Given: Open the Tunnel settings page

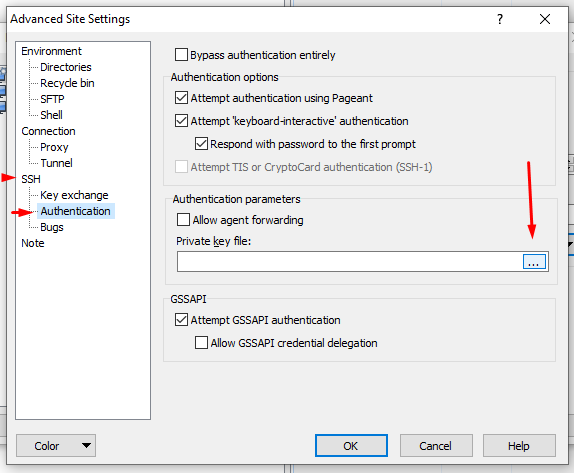Looking at the screenshot, I should (x=56, y=163).
